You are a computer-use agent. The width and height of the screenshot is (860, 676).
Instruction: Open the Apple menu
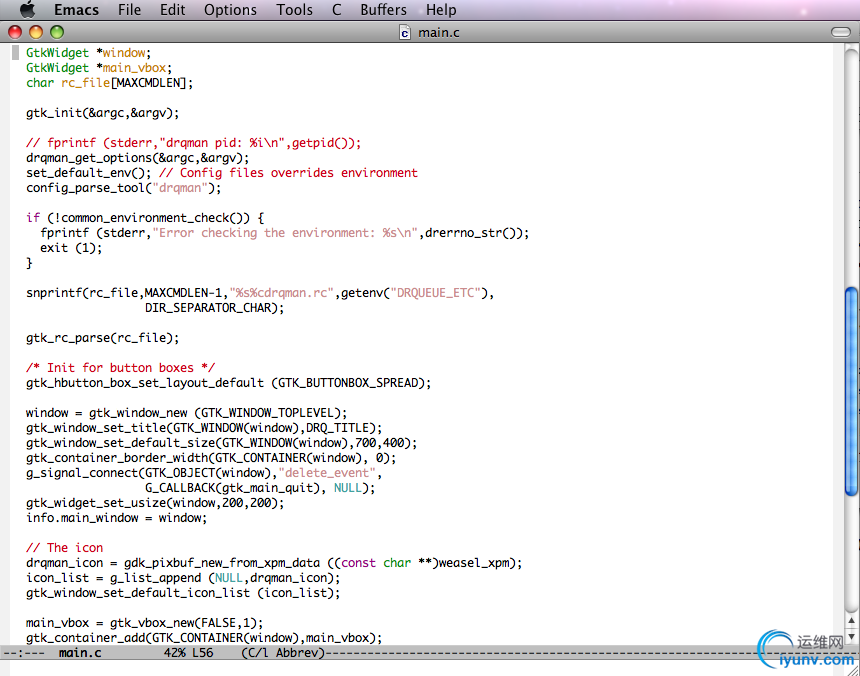pyautogui.click(x=27, y=9)
